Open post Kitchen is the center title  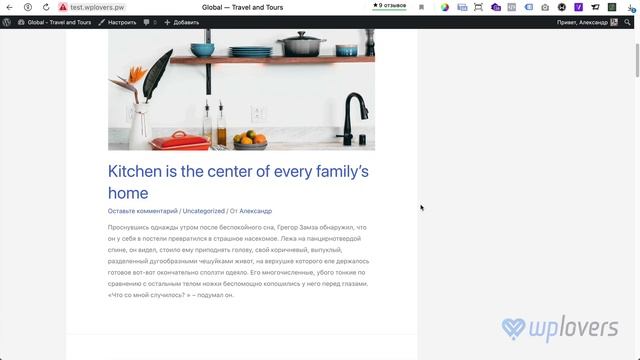(238, 182)
